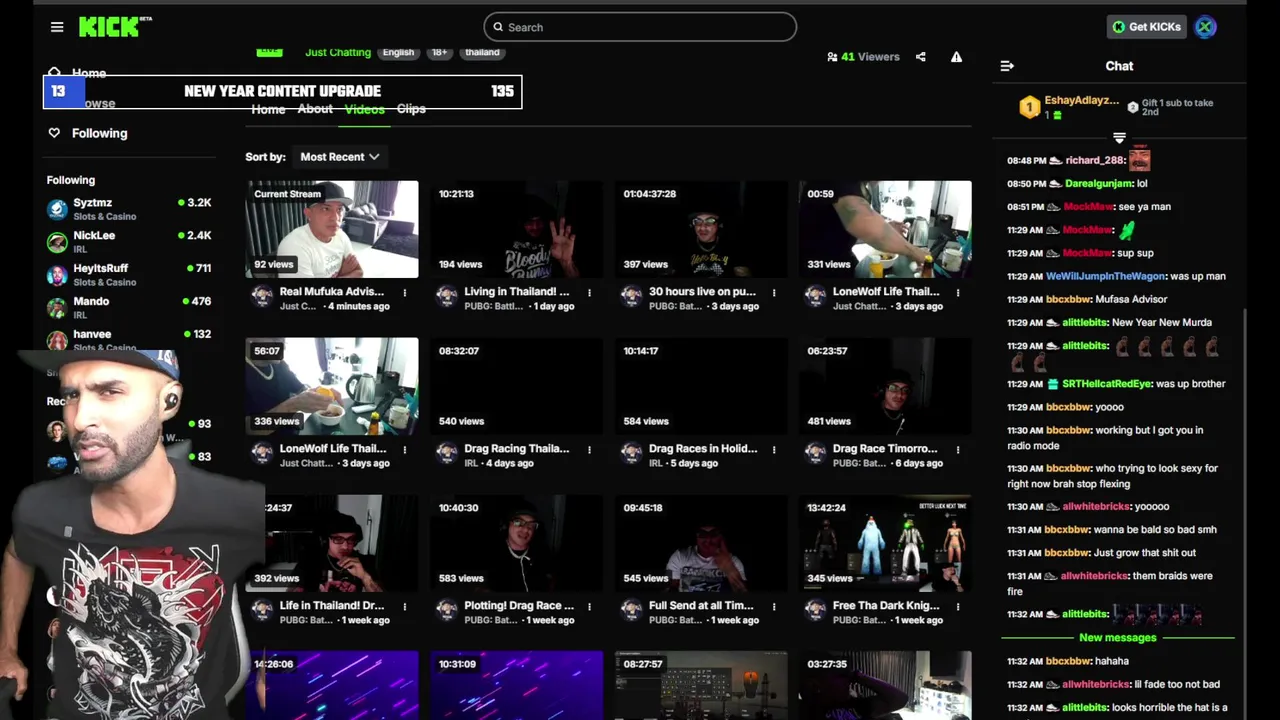This screenshot has height=720, width=1280.
Task: Open the 13:42:24 Free Tha Dark Knig thumbnail
Action: click(885, 543)
